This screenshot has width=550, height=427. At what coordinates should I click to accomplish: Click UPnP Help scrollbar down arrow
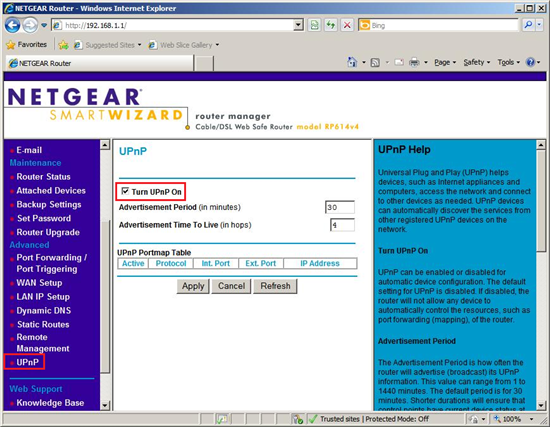541,406
